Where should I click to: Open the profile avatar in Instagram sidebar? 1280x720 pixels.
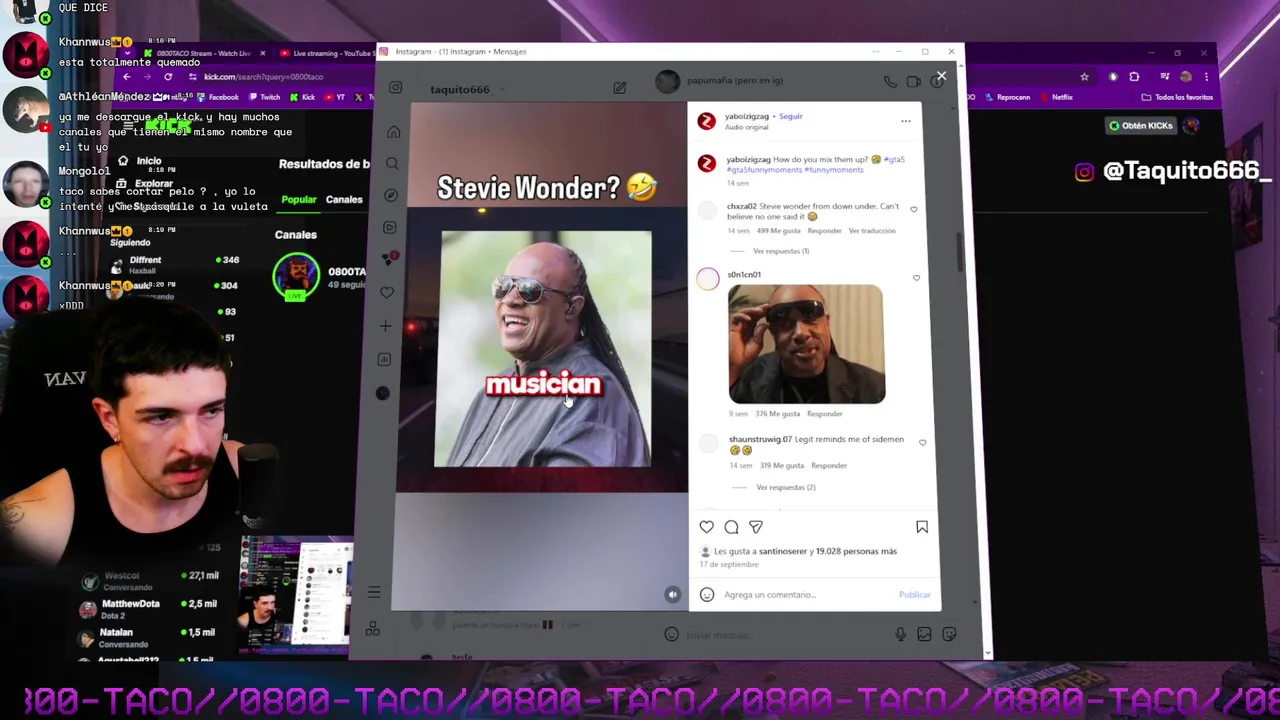point(382,393)
